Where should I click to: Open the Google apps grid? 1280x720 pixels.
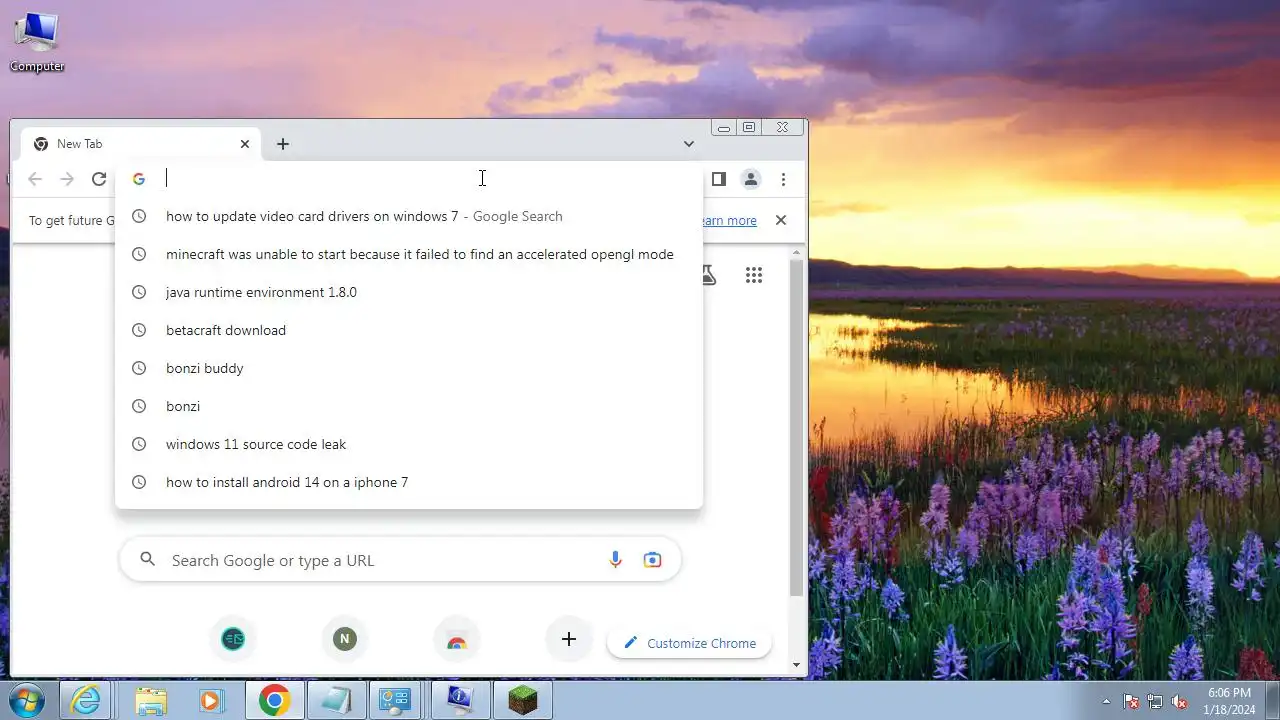click(x=754, y=275)
